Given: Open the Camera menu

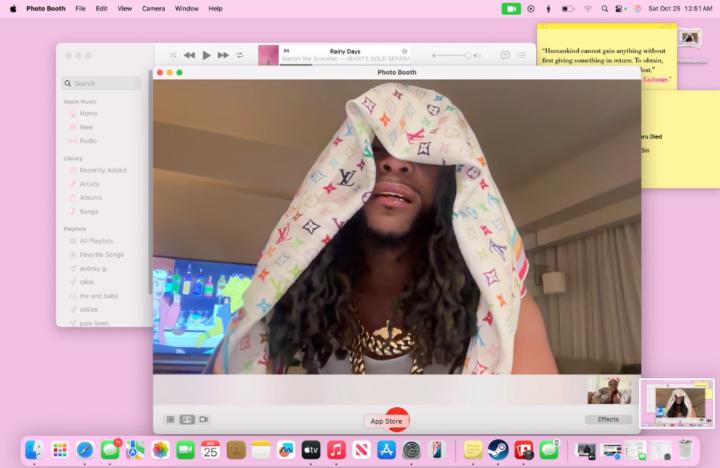Looking at the screenshot, I should pyautogui.click(x=153, y=8).
